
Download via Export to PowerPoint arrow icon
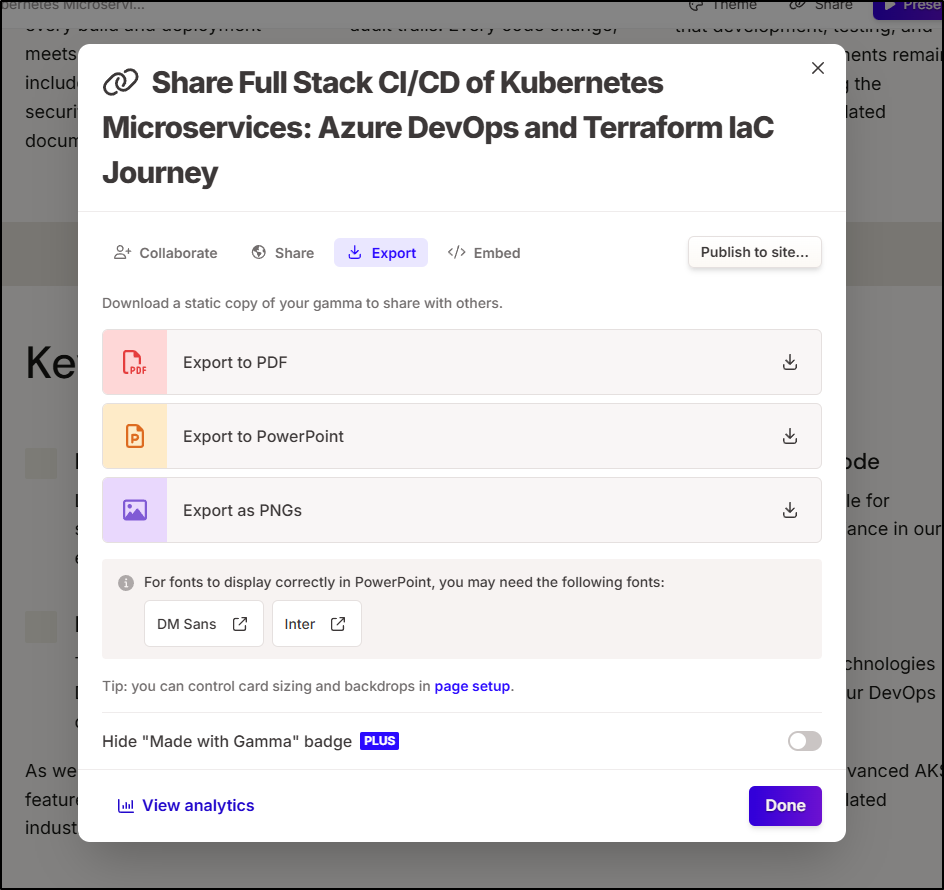pos(790,437)
